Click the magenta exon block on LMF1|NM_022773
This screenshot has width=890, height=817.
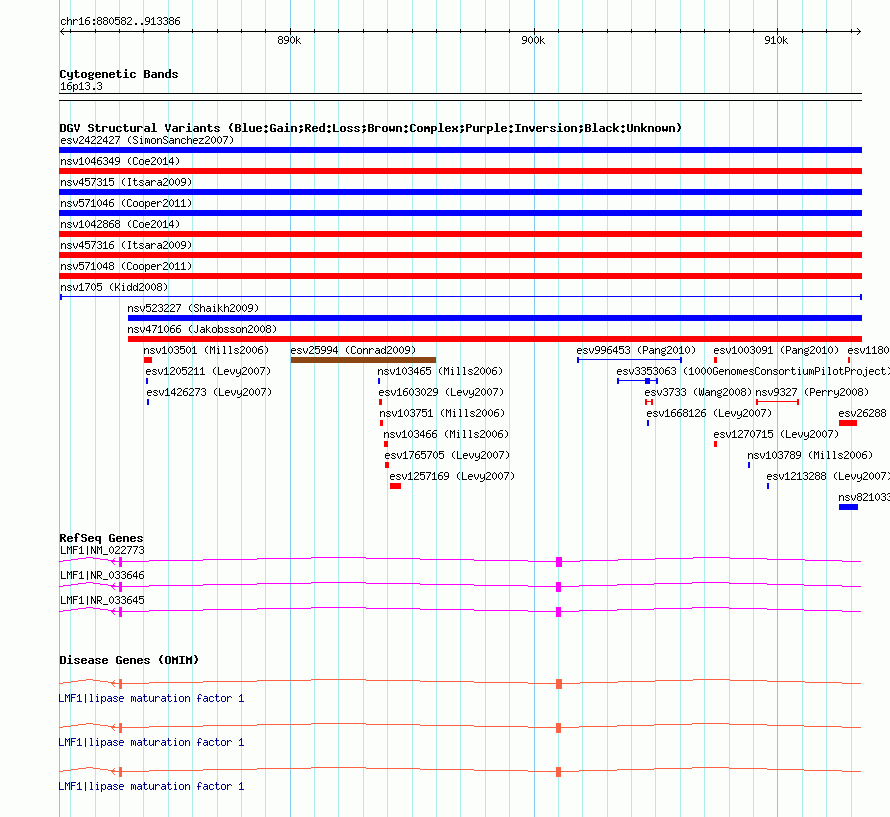[x=559, y=562]
